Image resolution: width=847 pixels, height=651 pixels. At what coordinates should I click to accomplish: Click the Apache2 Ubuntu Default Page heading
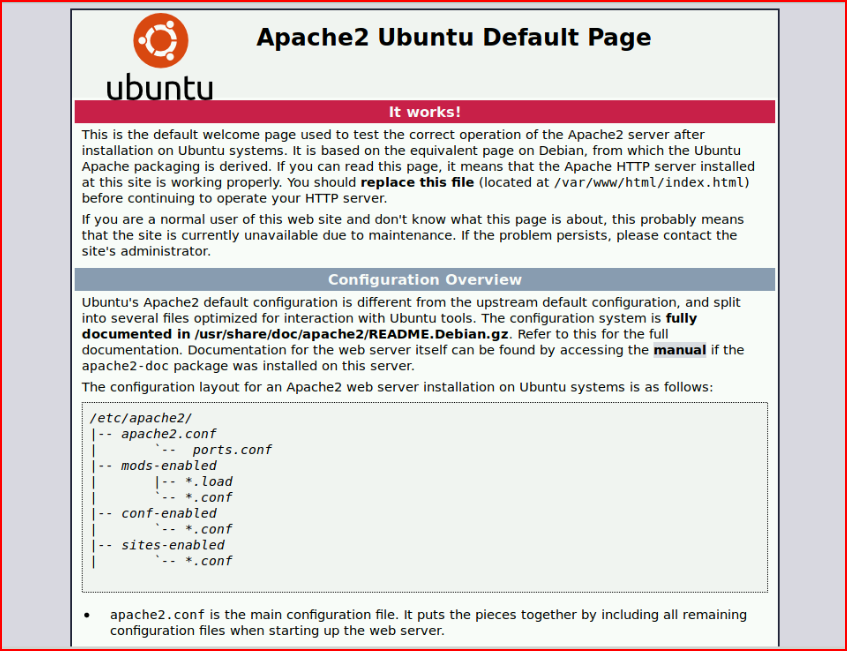[454, 37]
